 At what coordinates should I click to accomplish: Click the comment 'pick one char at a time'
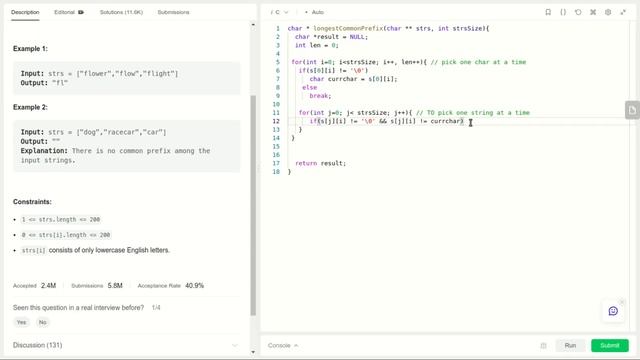tap(478, 62)
